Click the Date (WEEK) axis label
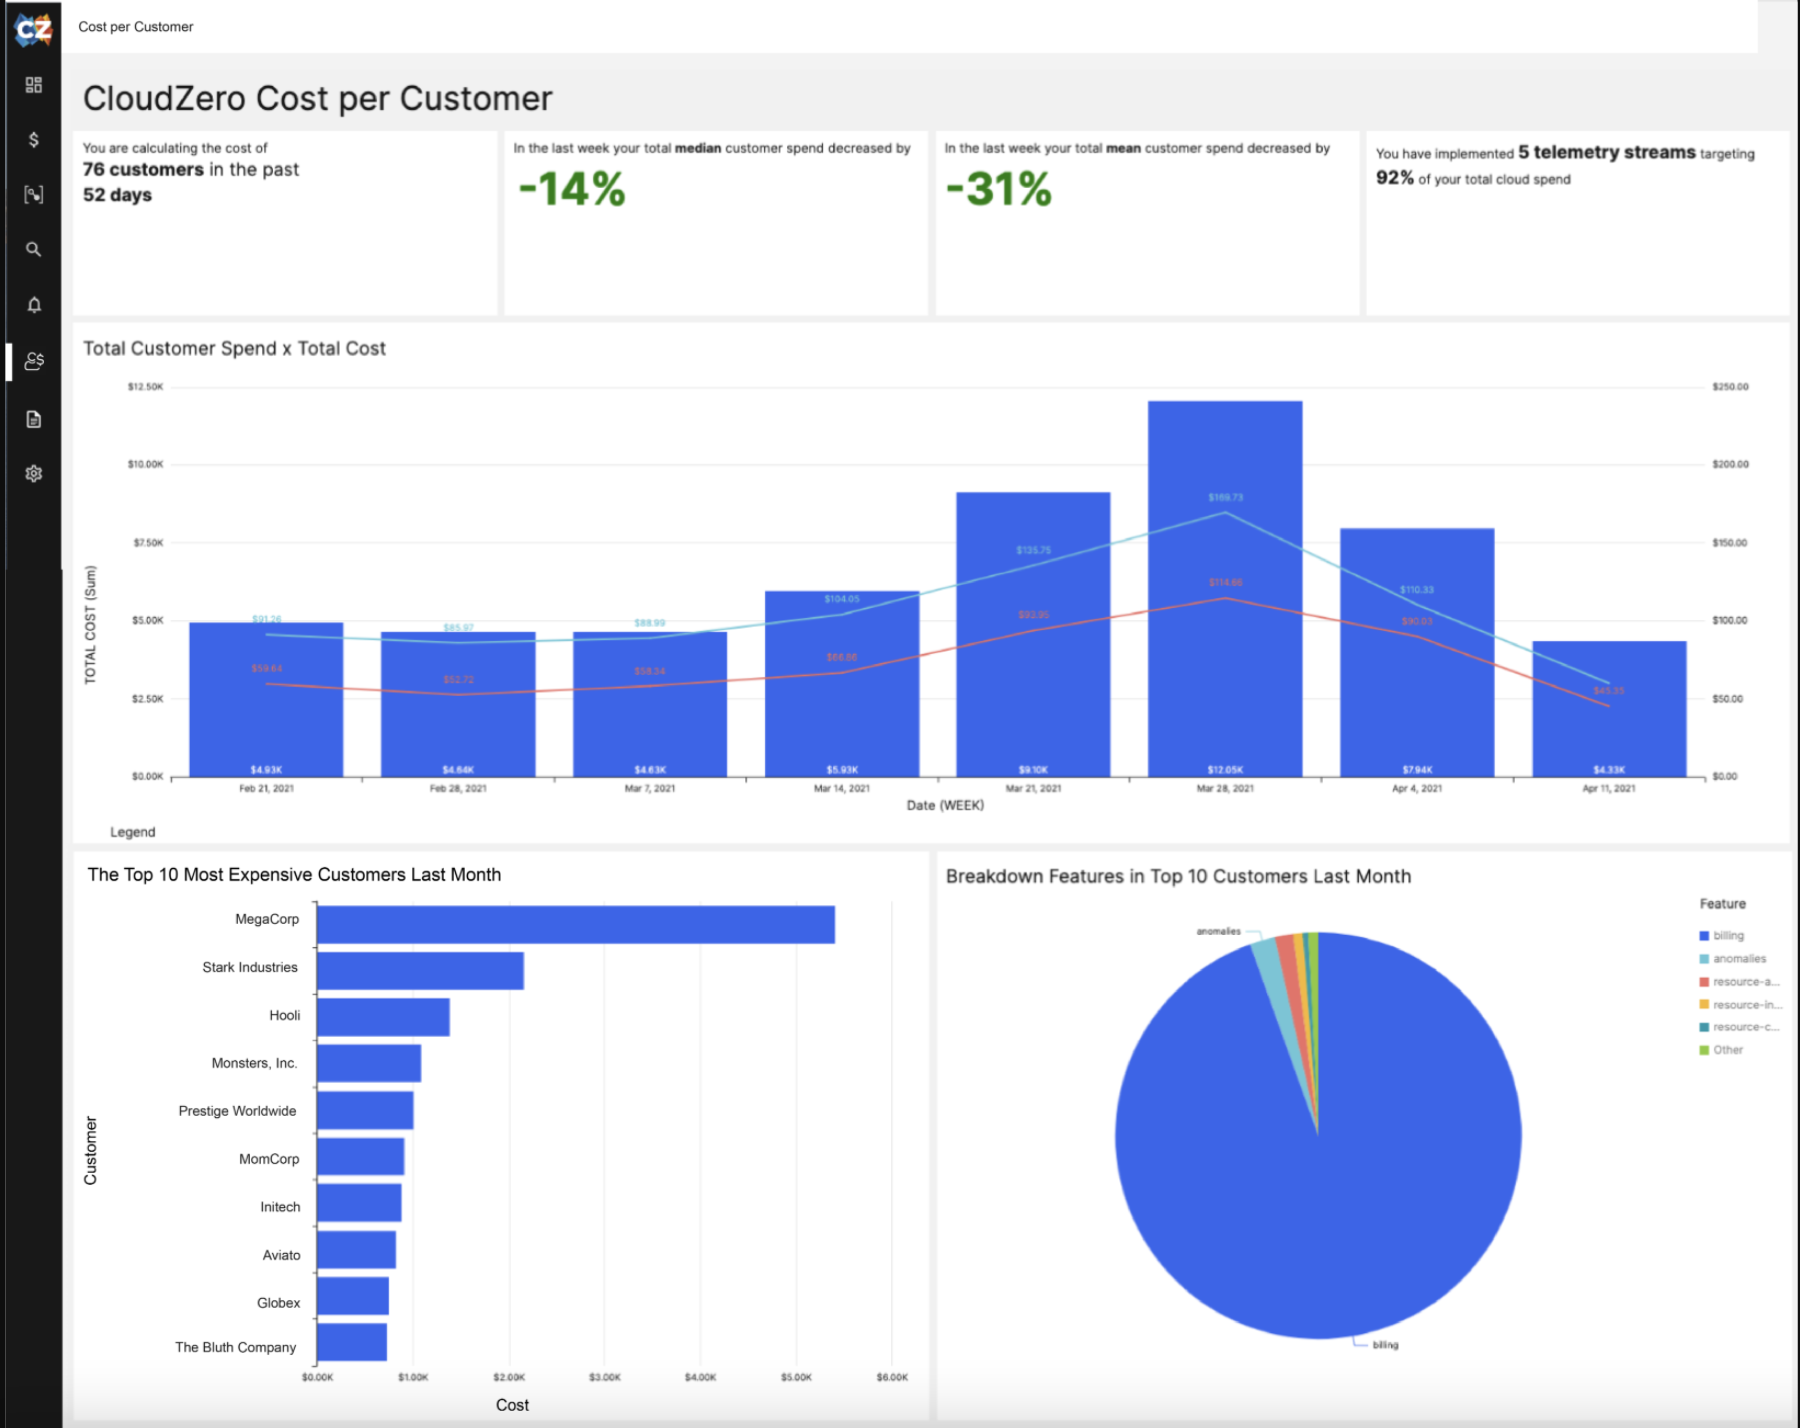The width and height of the screenshot is (1800, 1428). 945,805
